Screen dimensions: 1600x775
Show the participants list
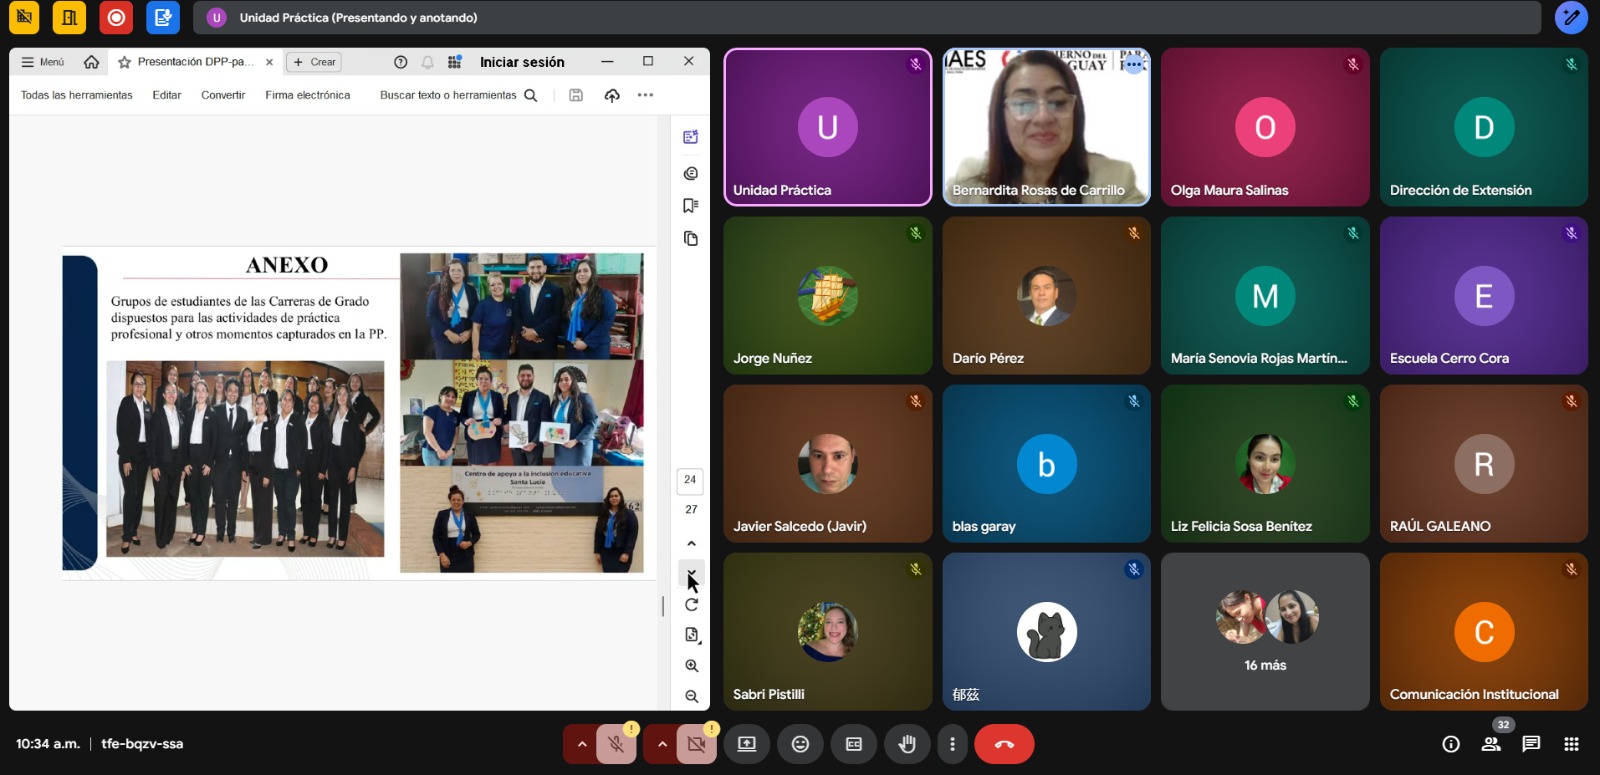coord(1491,744)
